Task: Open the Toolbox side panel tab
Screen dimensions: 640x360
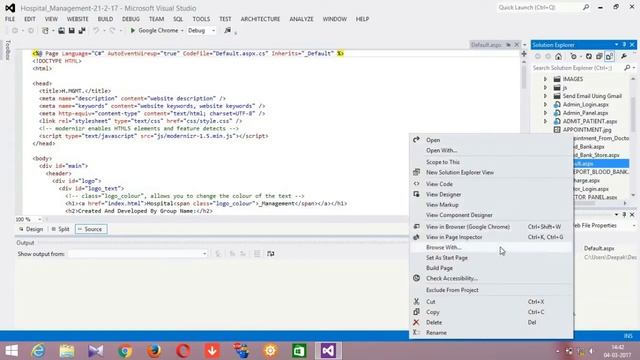Action: (7, 50)
